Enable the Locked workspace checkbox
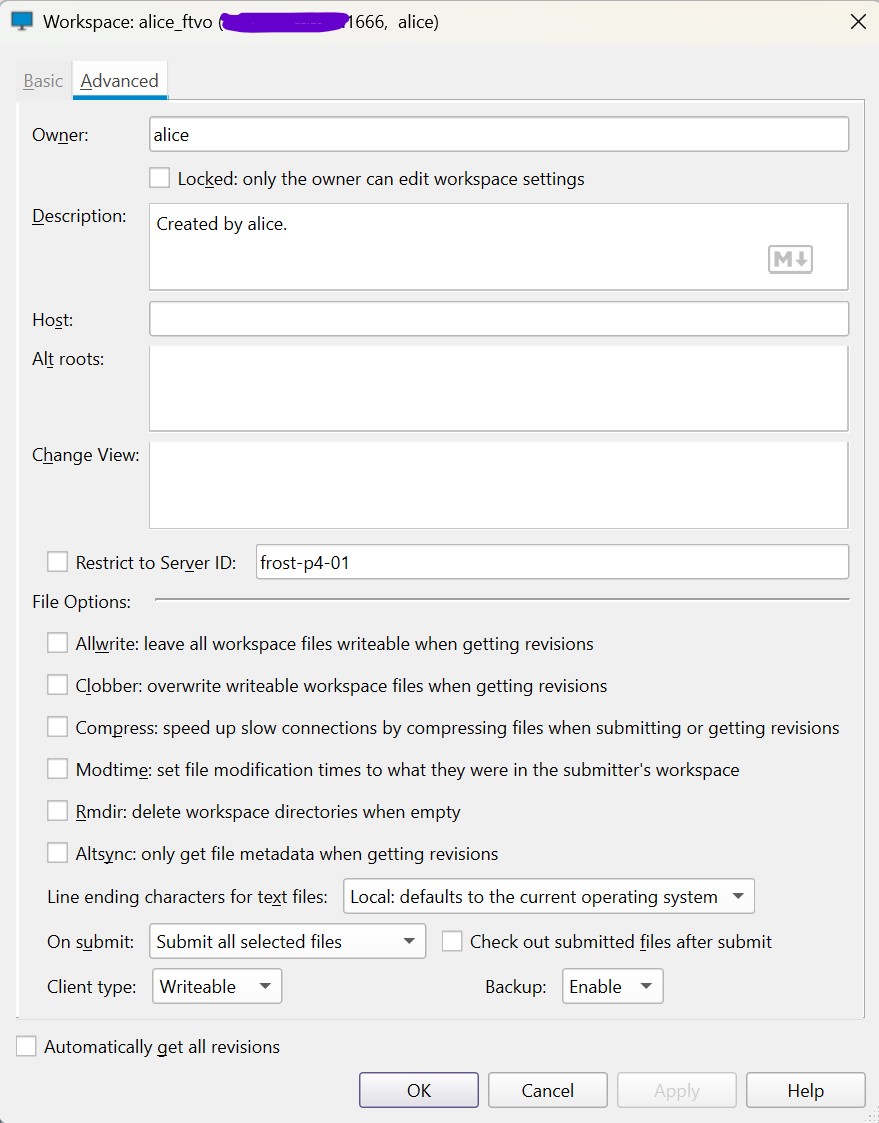The height and width of the screenshot is (1123, 879). (x=159, y=179)
